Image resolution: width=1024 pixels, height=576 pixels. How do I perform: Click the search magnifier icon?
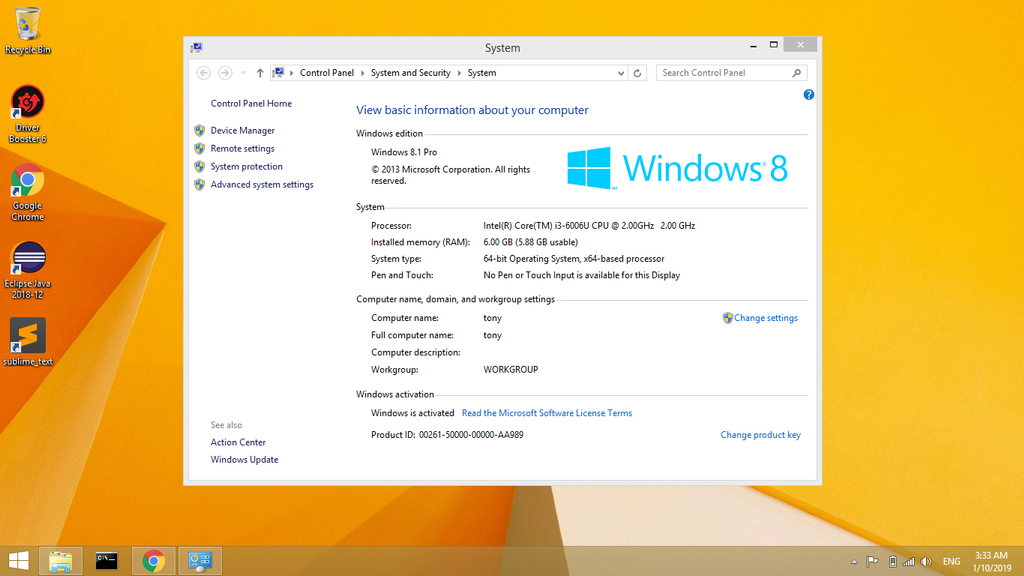(797, 73)
